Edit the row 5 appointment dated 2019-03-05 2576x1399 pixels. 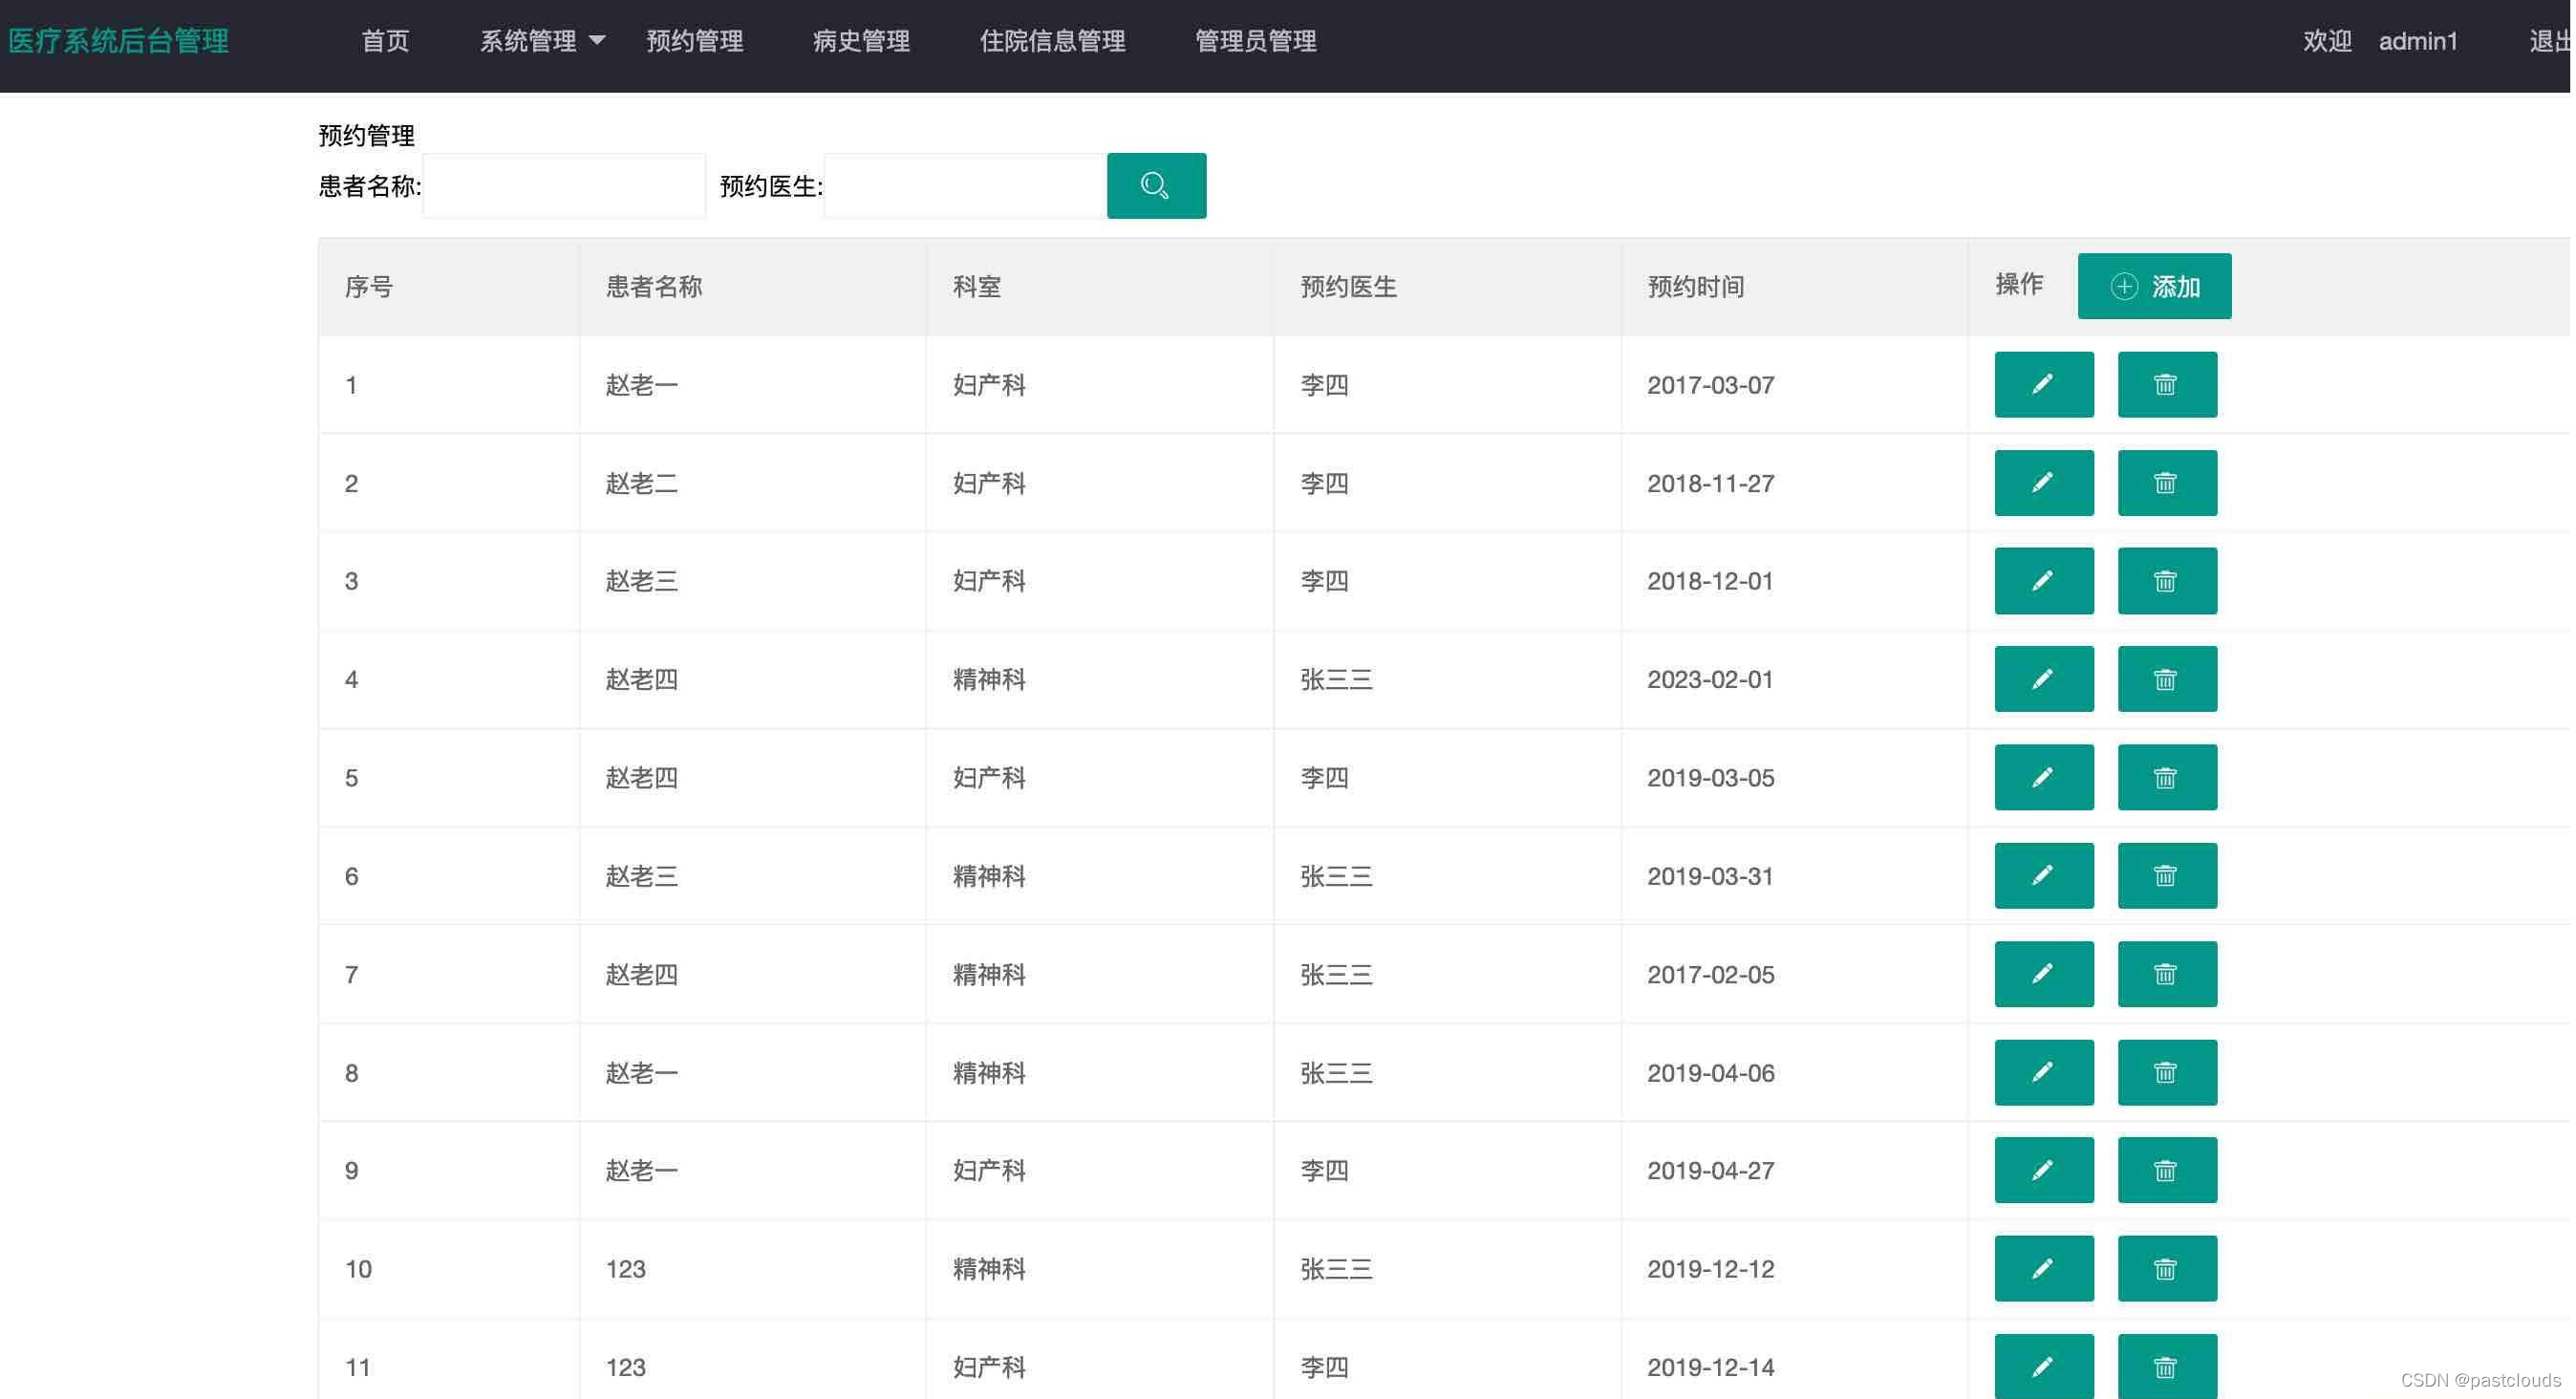(x=2043, y=777)
